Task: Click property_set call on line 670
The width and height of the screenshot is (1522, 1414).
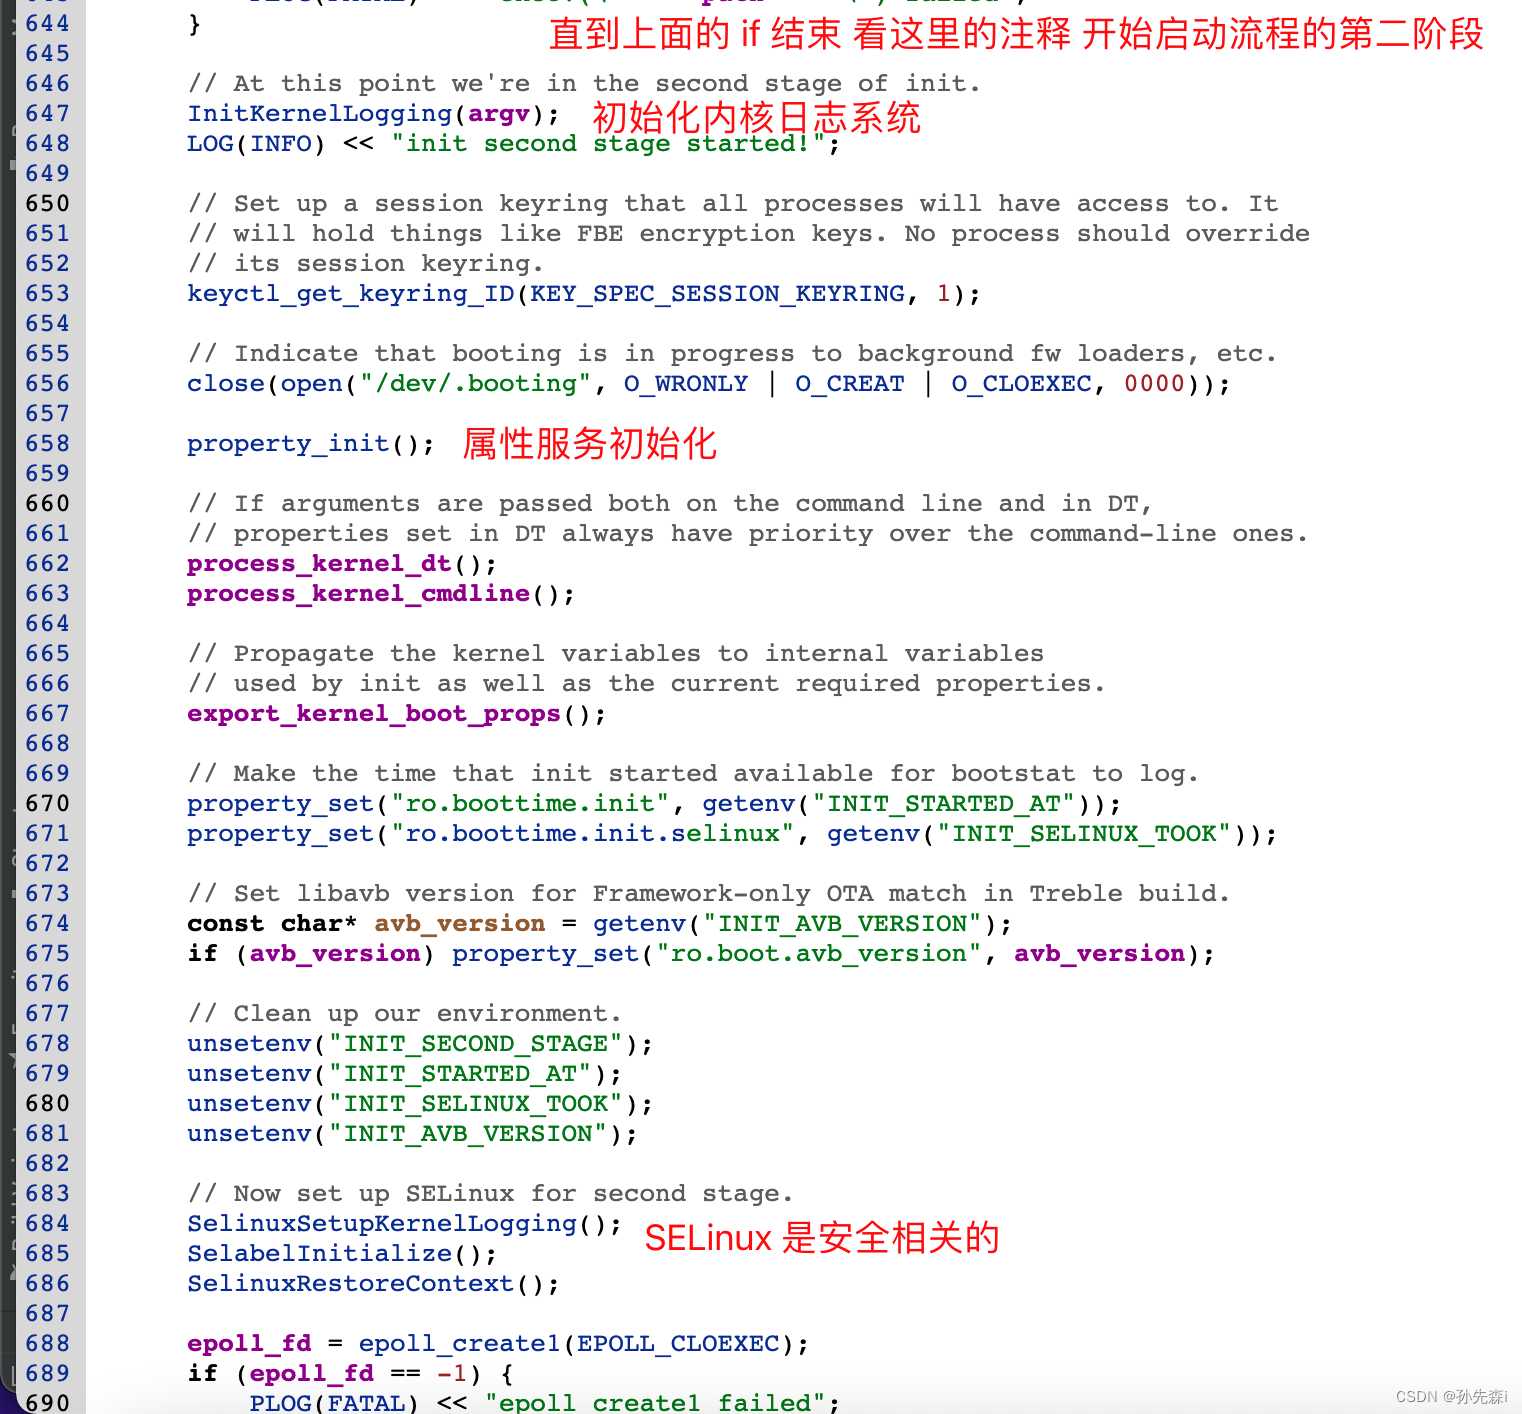Action: tap(280, 804)
